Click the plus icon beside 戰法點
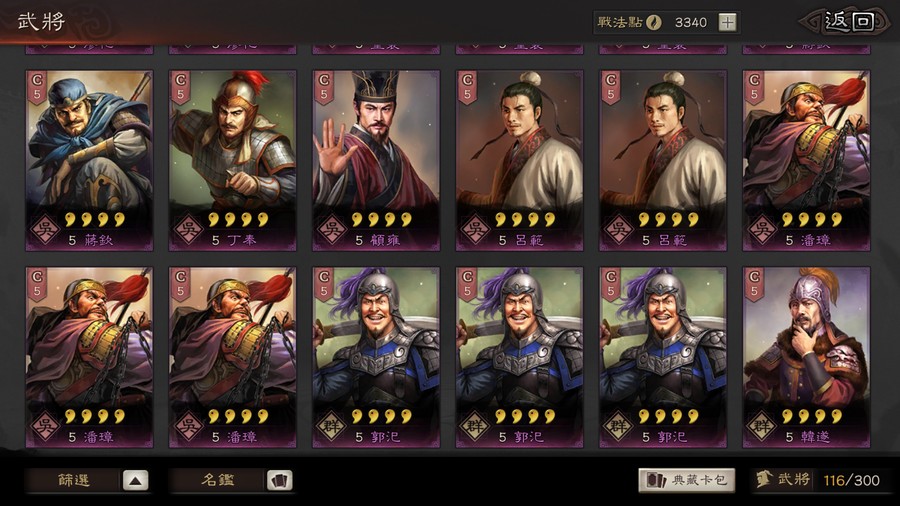Image resolution: width=900 pixels, height=506 pixels. (727, 23)
